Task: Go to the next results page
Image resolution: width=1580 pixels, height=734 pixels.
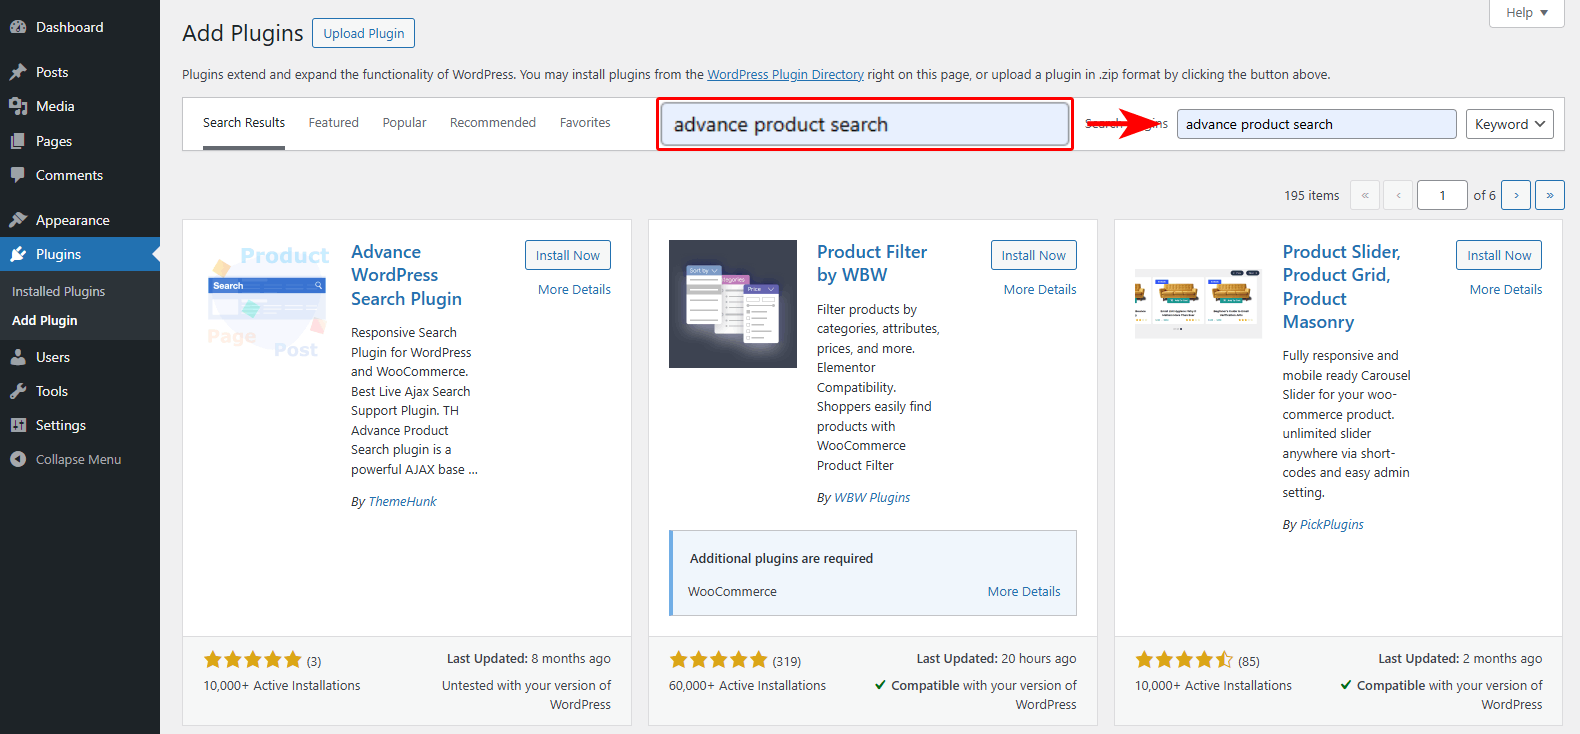Action: point(1516,195)
